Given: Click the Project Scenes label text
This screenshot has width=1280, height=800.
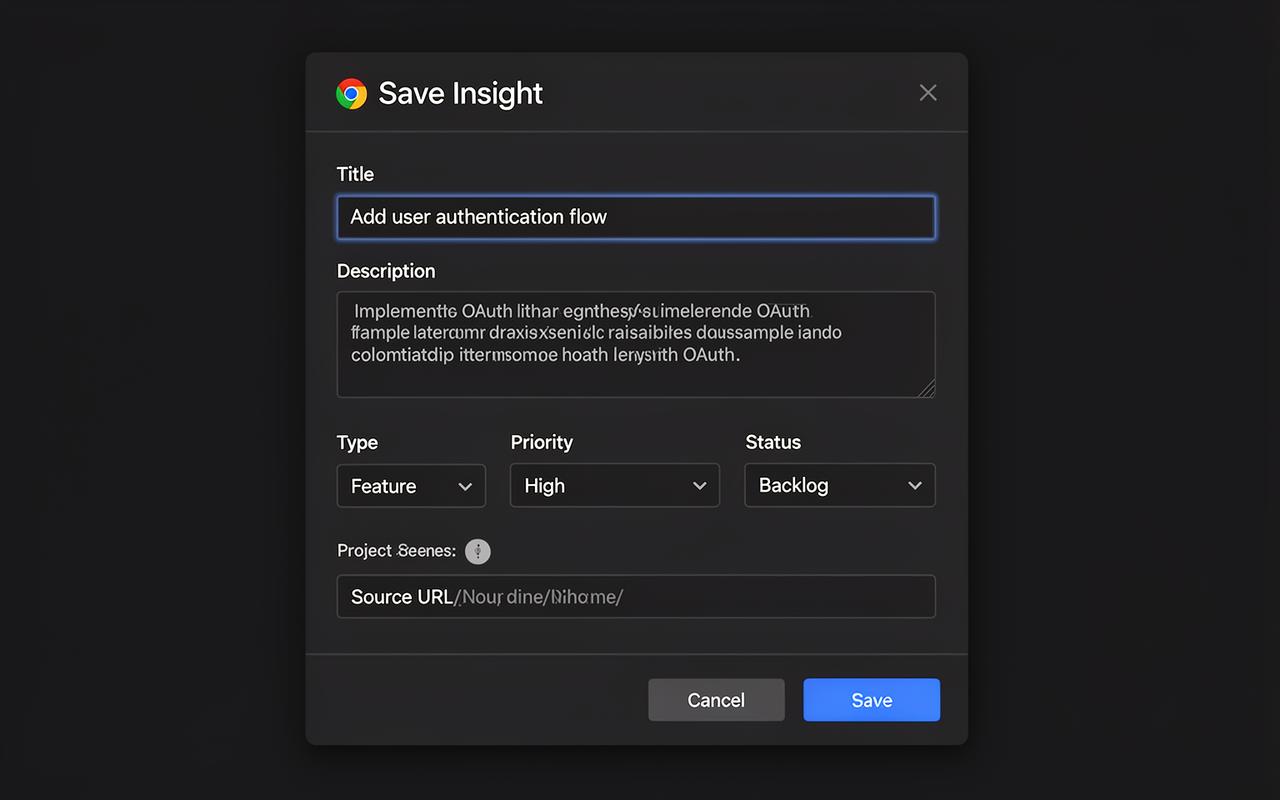Looking at the screenshot, I should pos(396,551).
